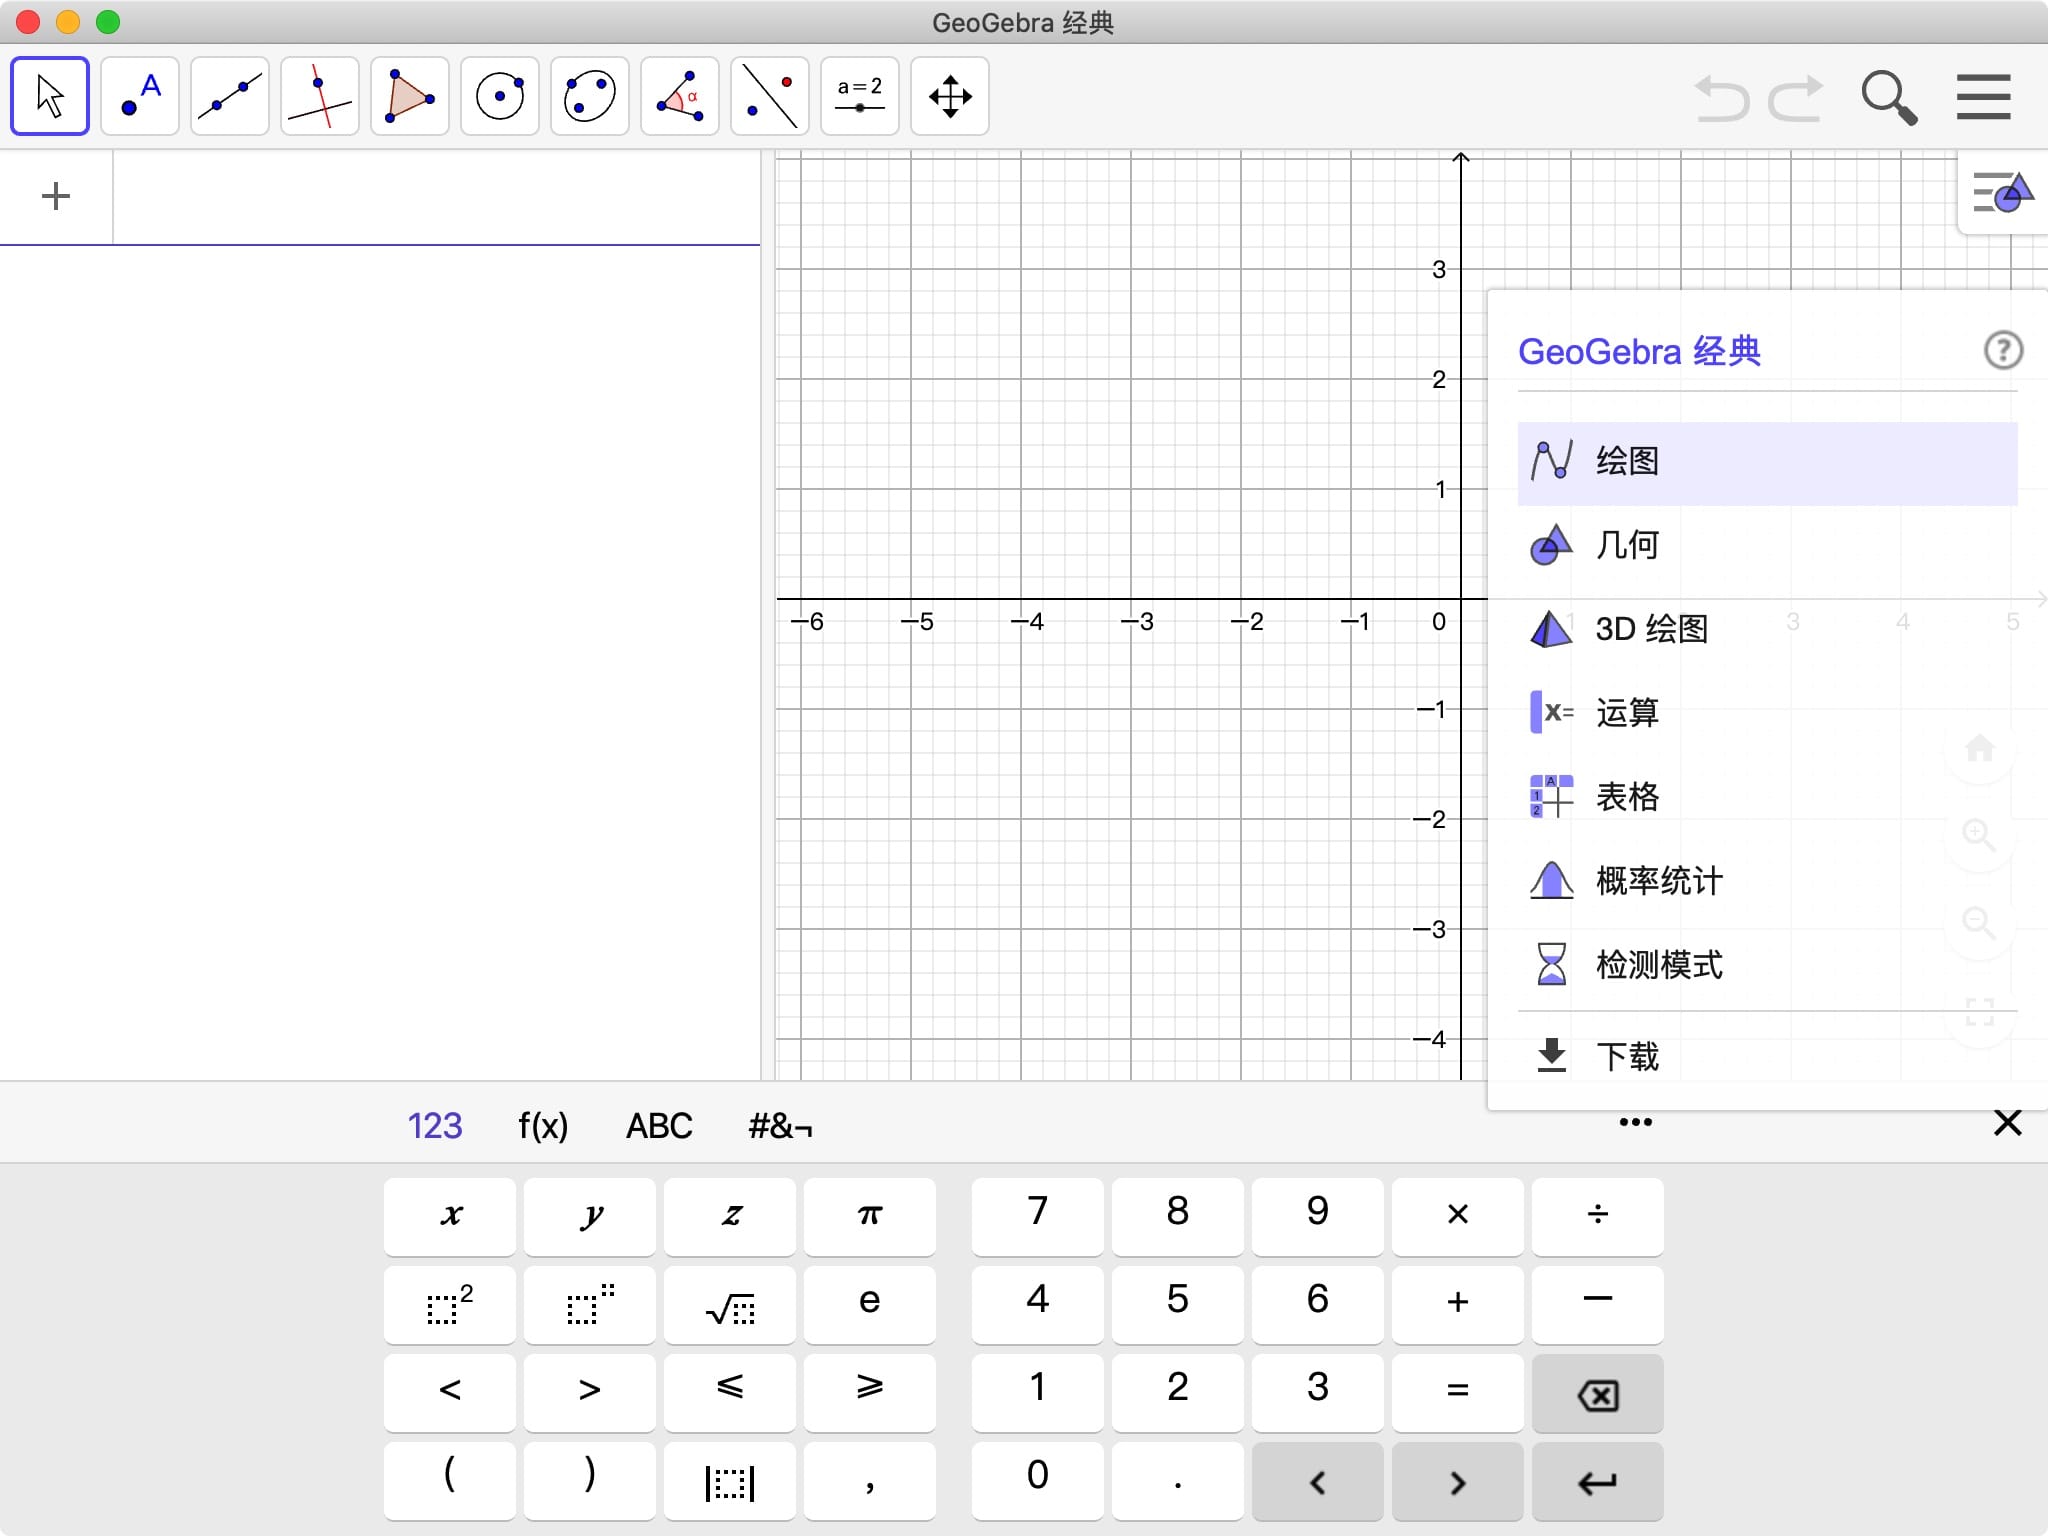
Task: Select the Angle measurement tool
Action: [680, 97]
